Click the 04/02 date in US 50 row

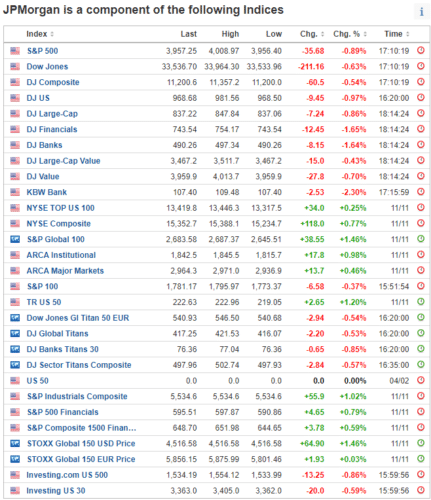(x=399, y=381)
